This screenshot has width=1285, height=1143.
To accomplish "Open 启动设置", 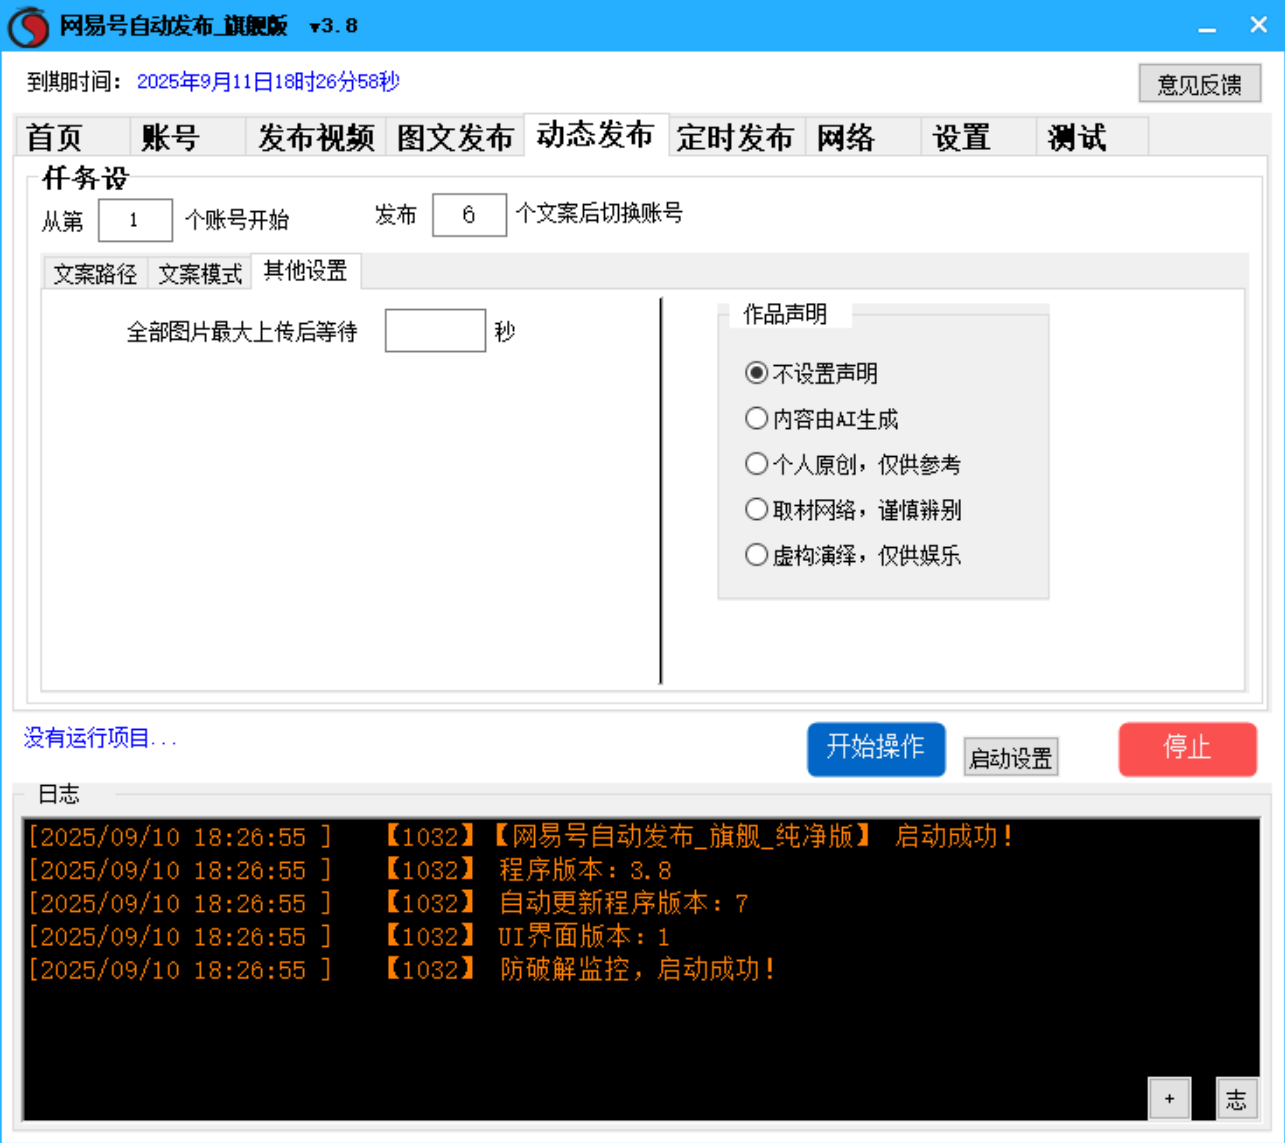I will click(1010, 756).
